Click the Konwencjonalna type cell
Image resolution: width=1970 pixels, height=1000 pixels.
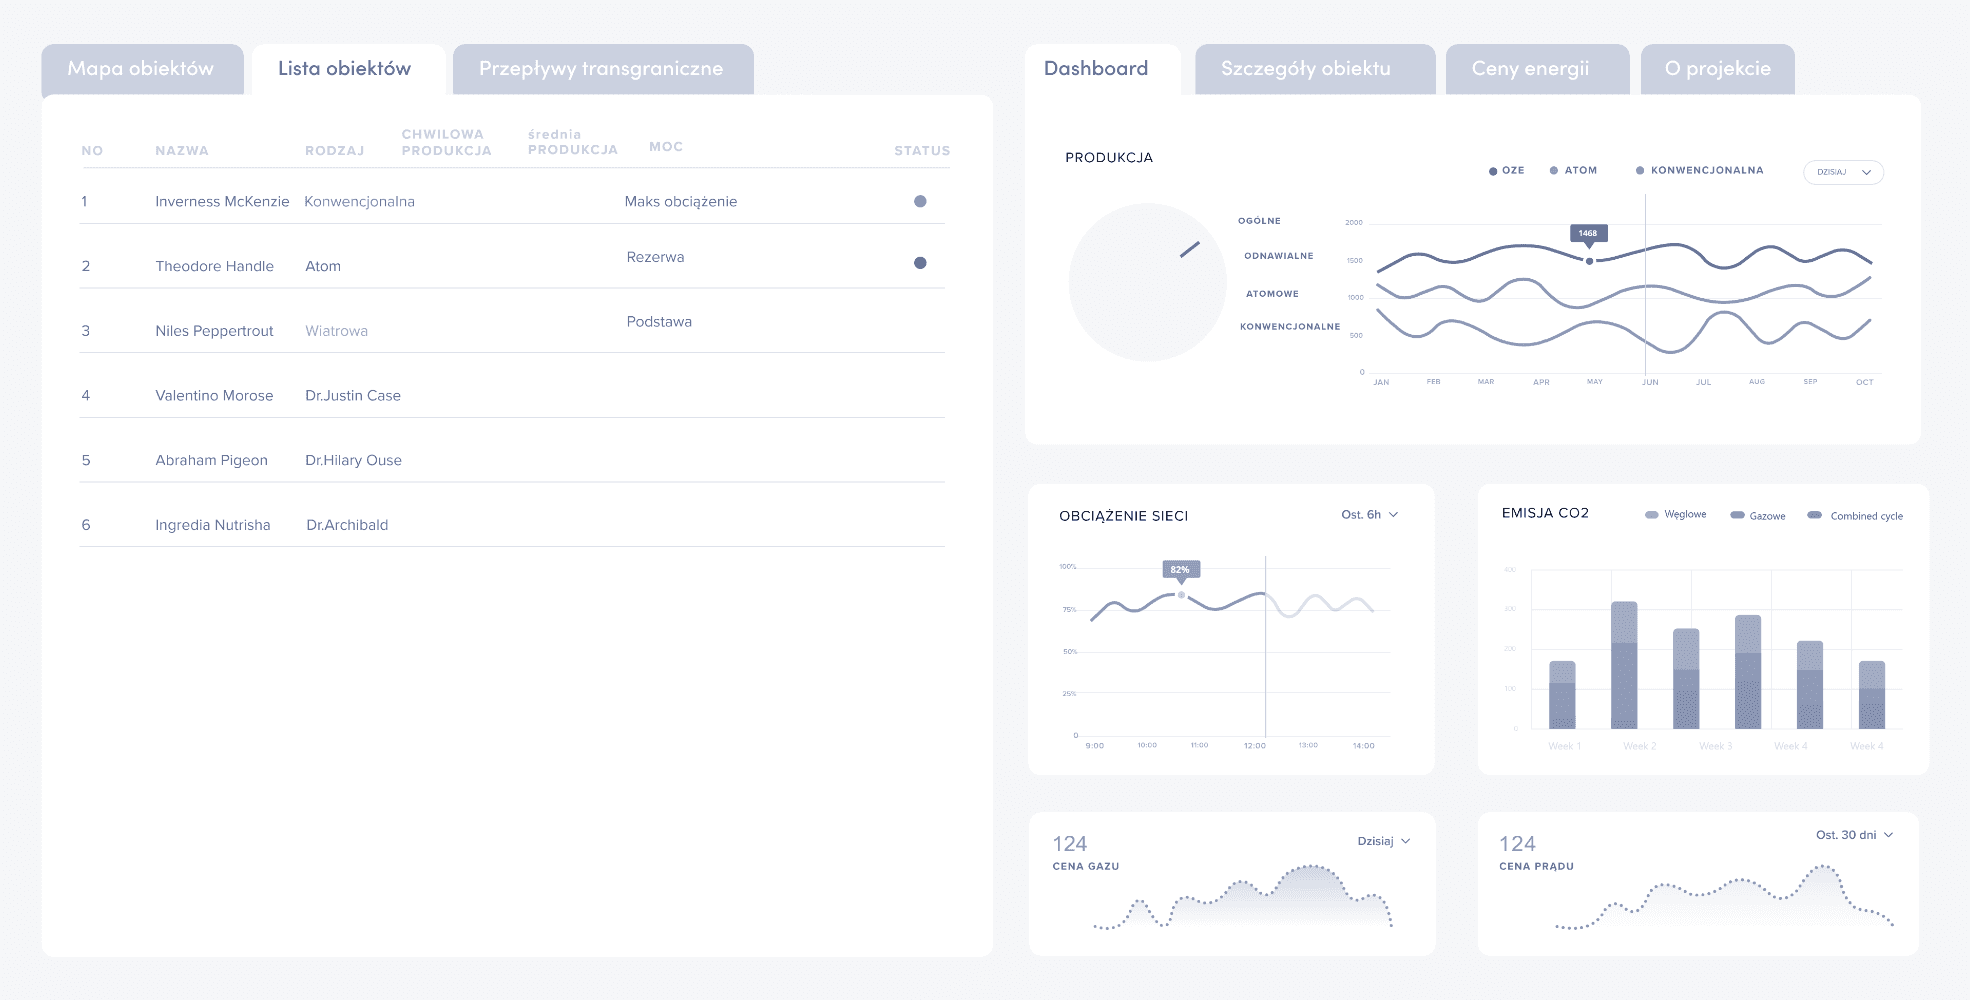point(359,201)
